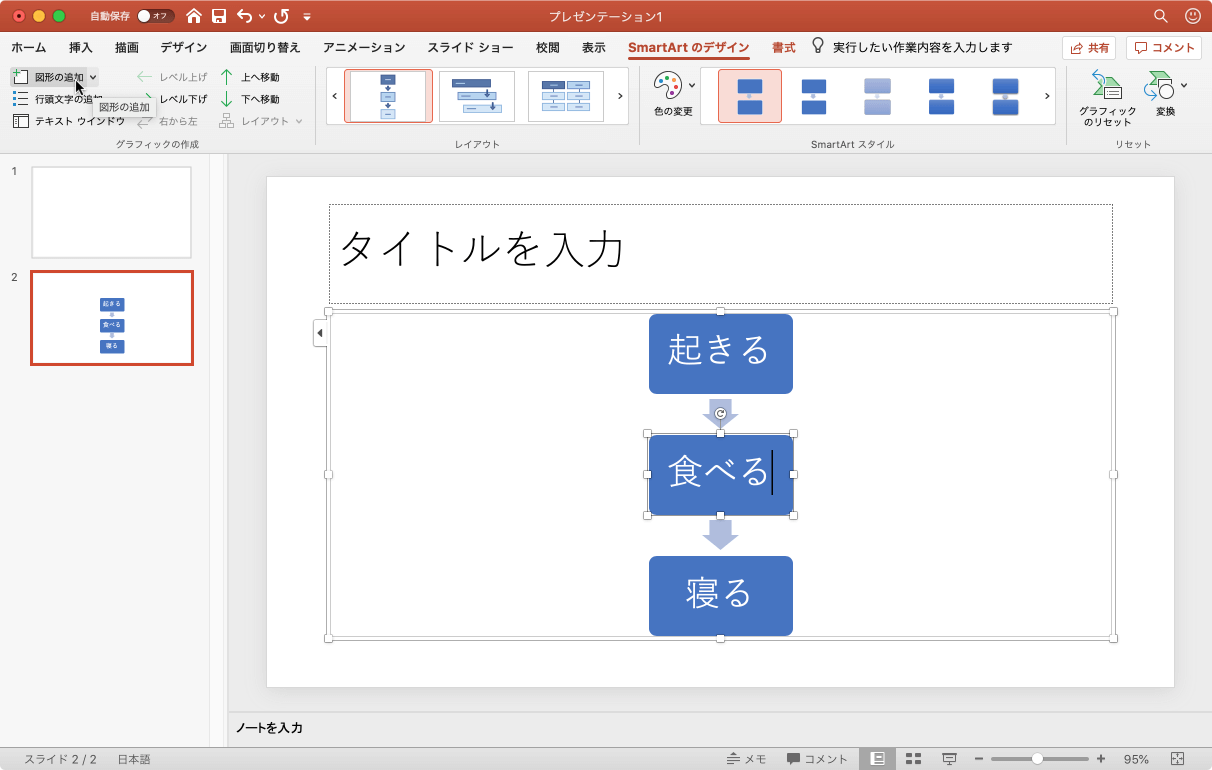This screenshot has height=770, width=1212.
Task: Open the 書式 ribbon tab
Action: point(784,46)
